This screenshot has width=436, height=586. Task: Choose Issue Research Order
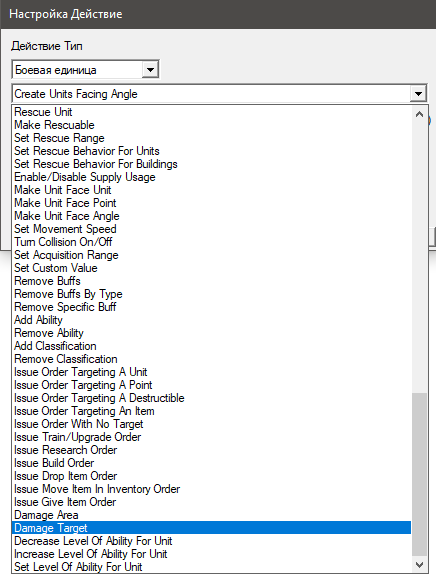(x=211, y=450)
